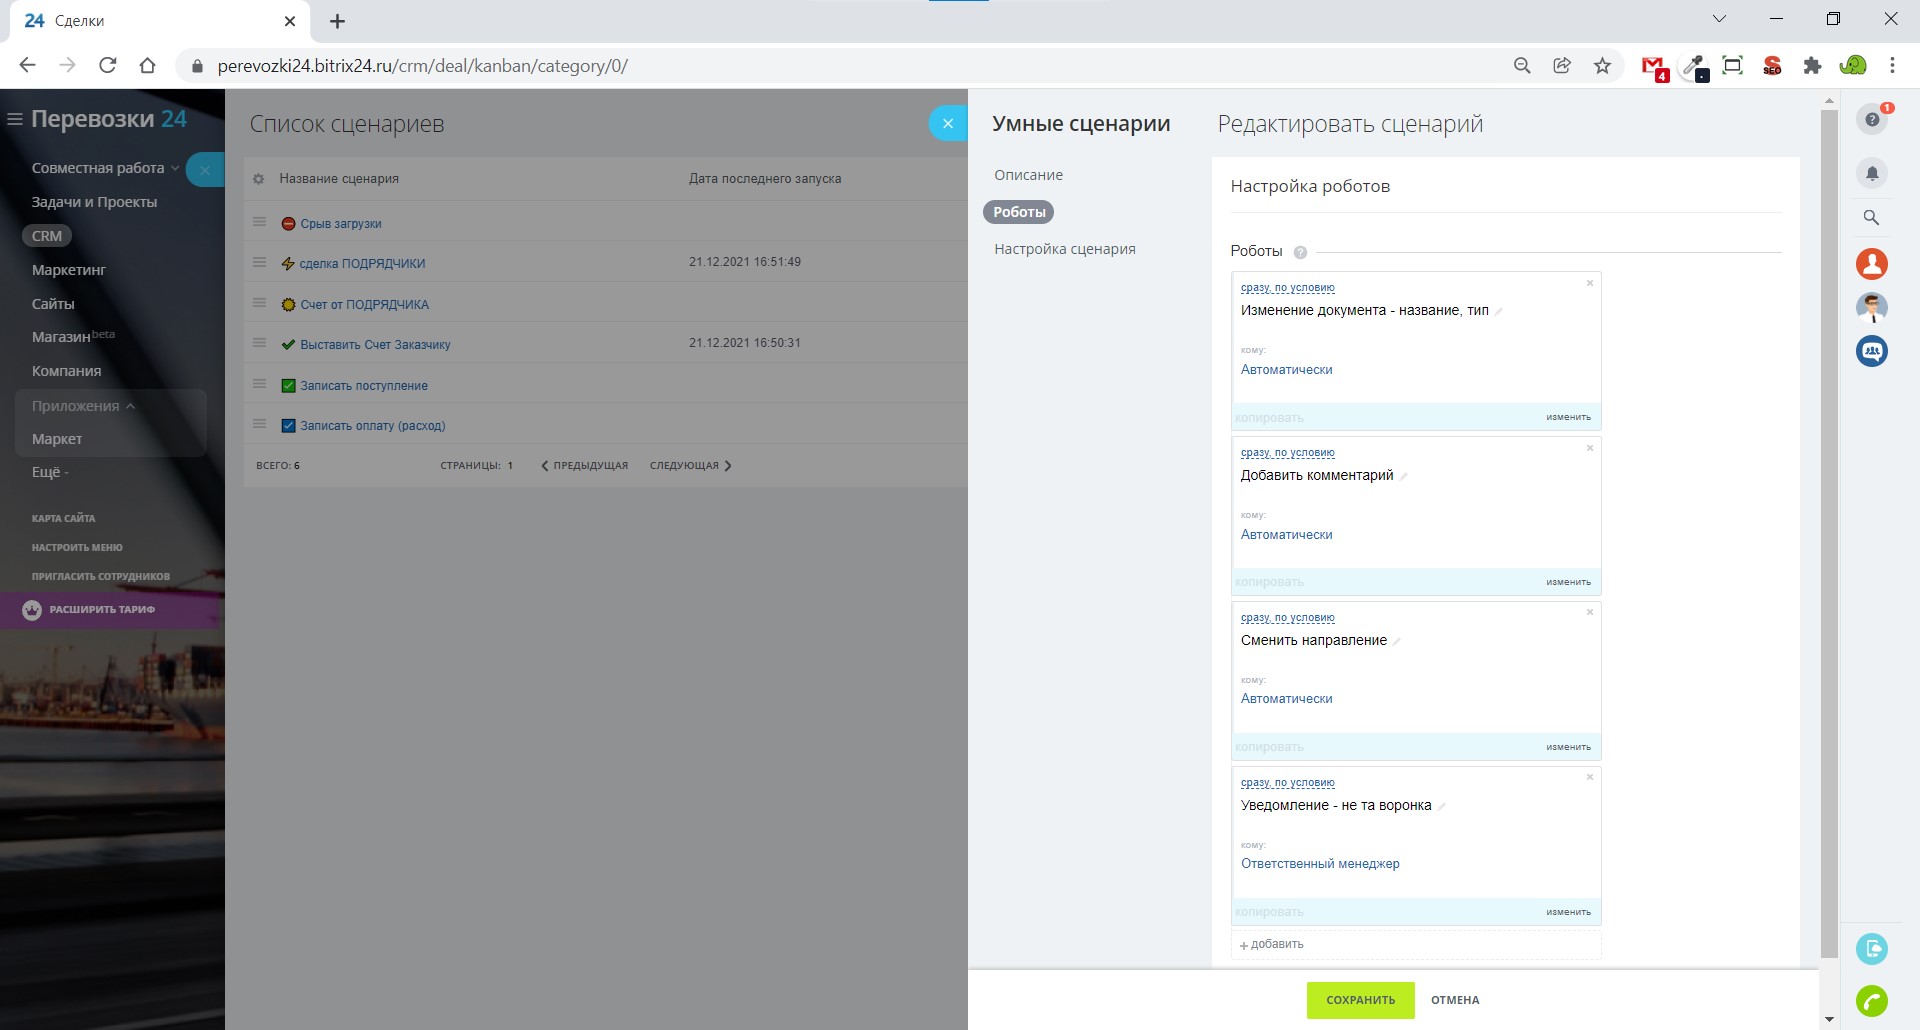Open CRM in the left menu
The width and height of the screenshot is (1920, 1030).
pos(47,236)
